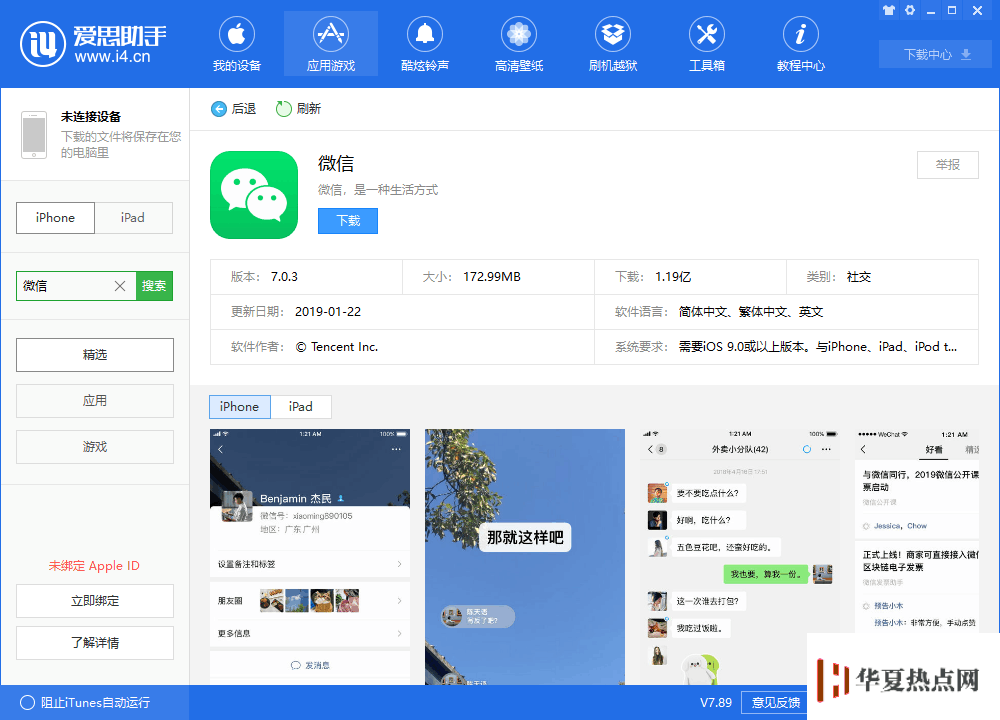The height and width of the screenshot is (720, 1000).
Task: Open 刷机越狱 flash and jailbreak section
Action: tap(613, 44)
